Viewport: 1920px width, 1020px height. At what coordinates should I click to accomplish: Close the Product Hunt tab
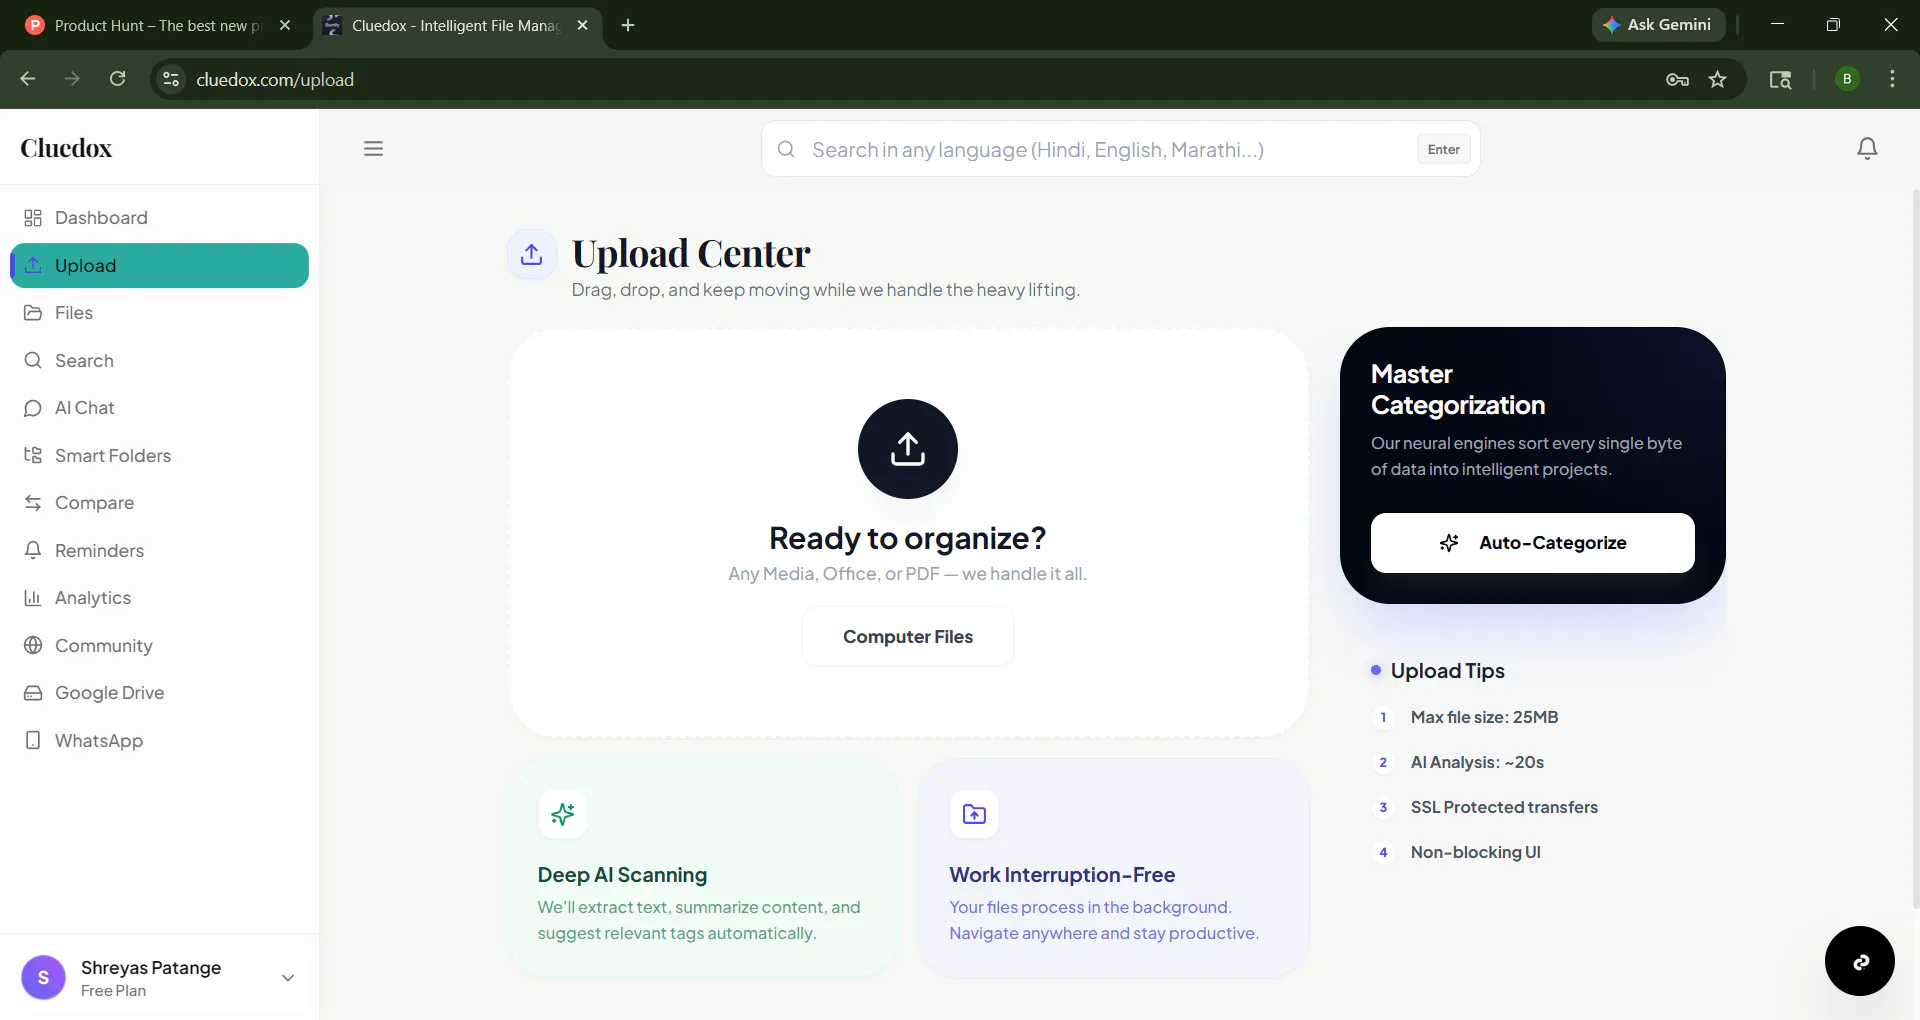[x=285, y=25]
